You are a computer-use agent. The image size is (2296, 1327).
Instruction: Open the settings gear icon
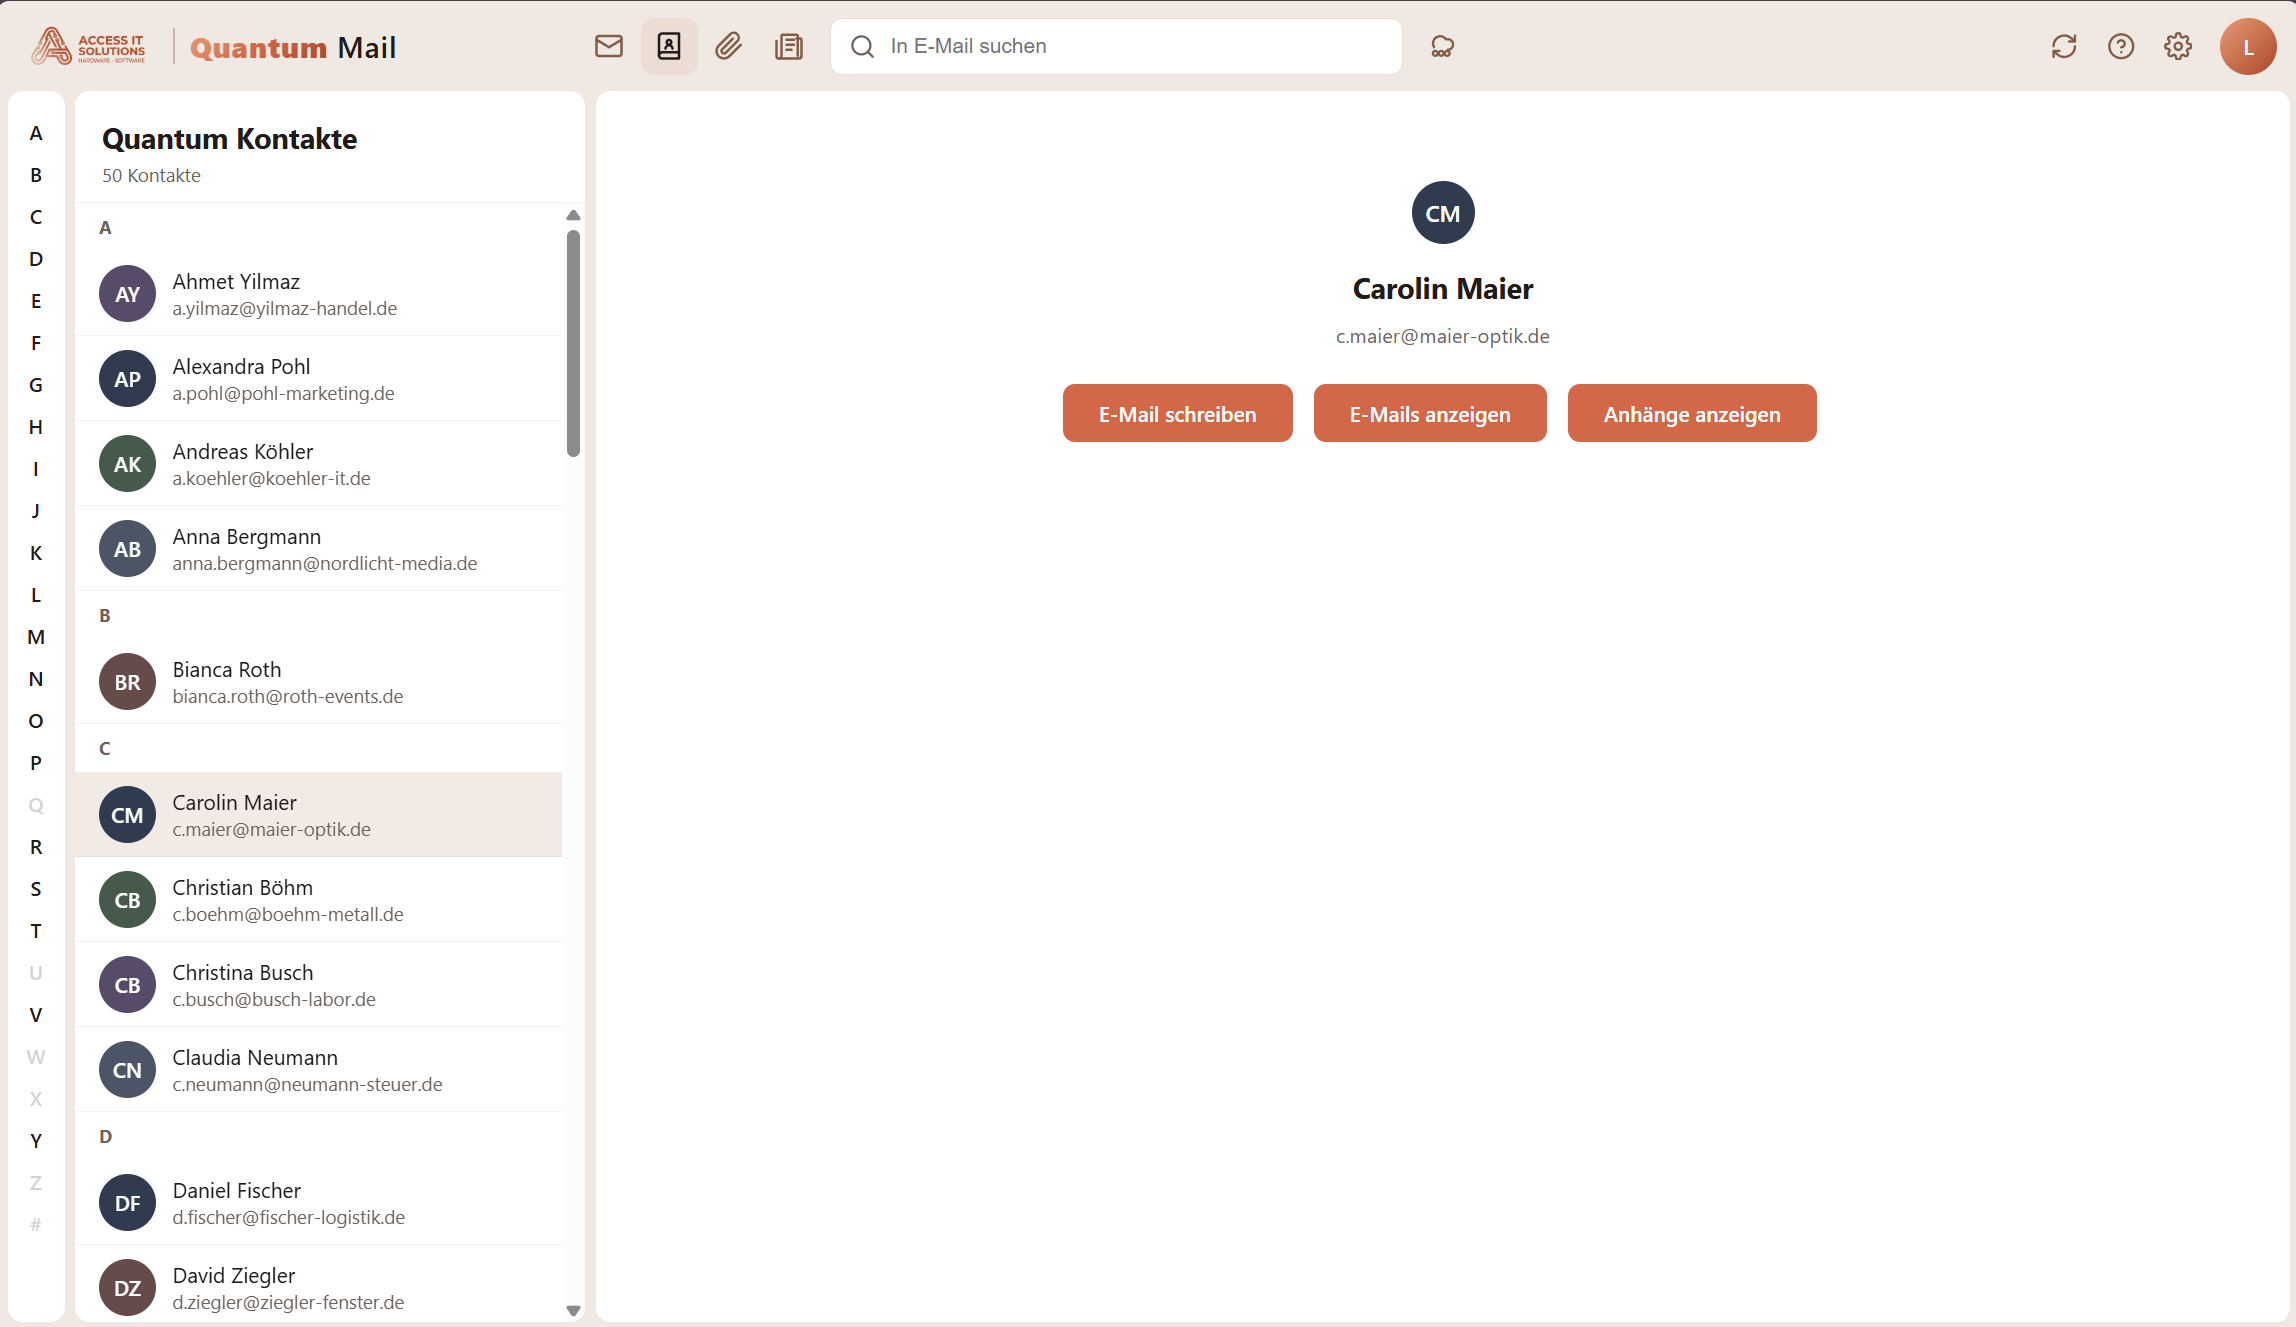tap(2178, 46)
